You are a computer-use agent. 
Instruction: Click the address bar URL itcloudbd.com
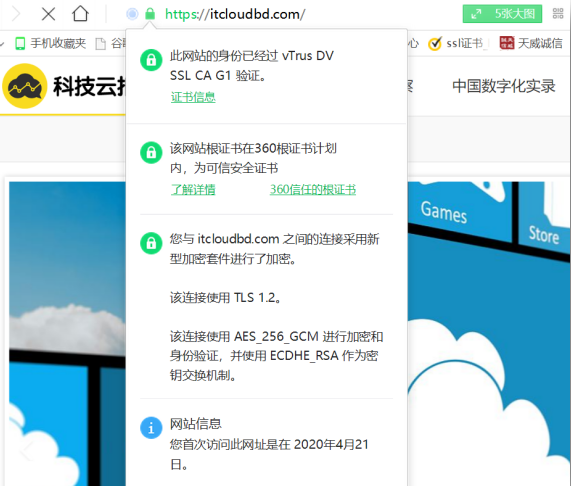(235, 14)
